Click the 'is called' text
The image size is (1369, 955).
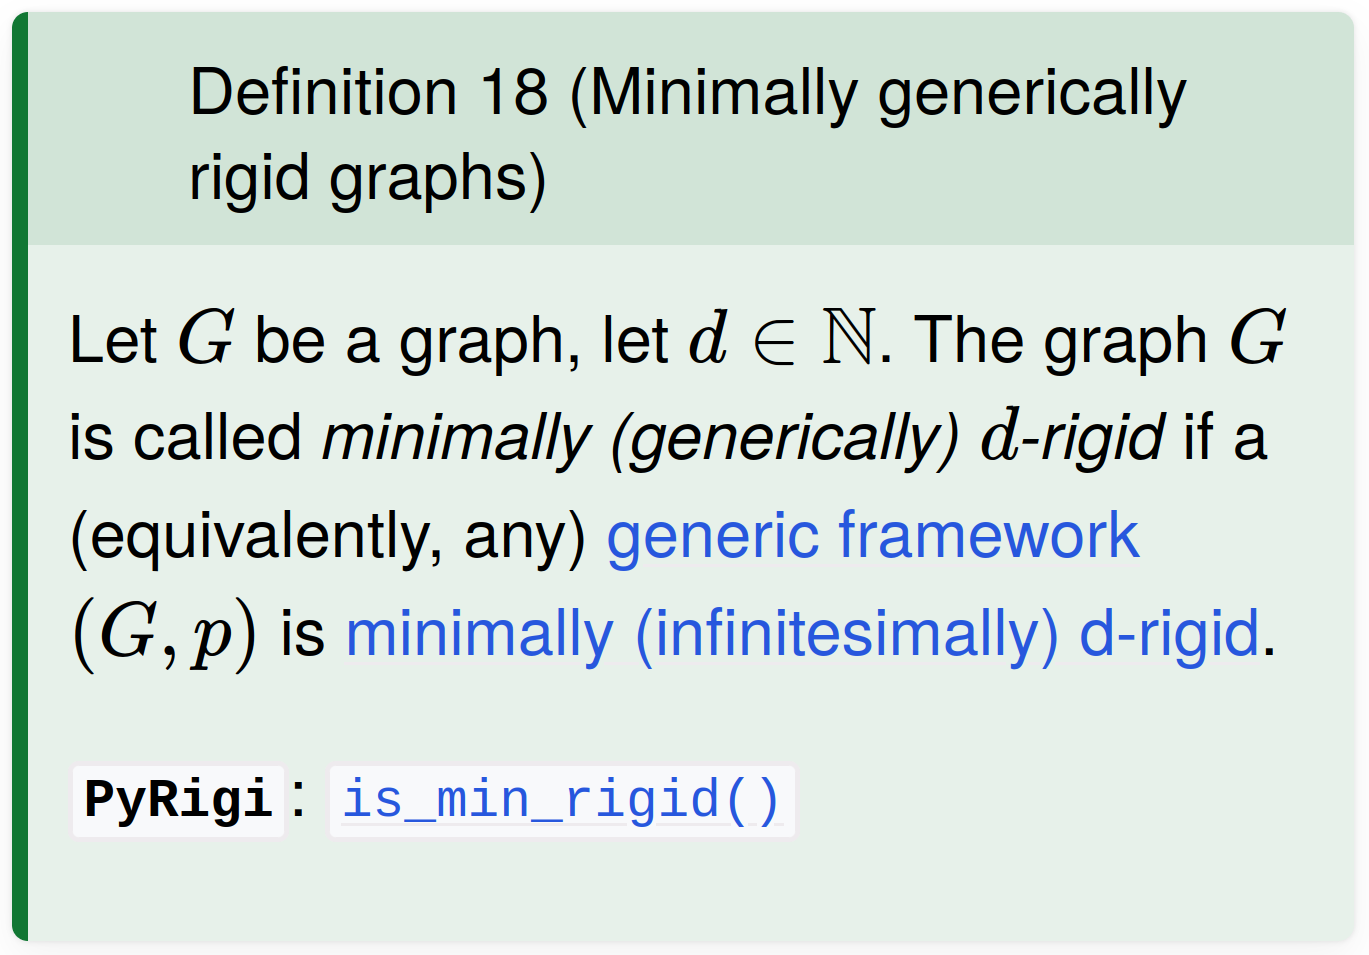click(x=185, y=438)
